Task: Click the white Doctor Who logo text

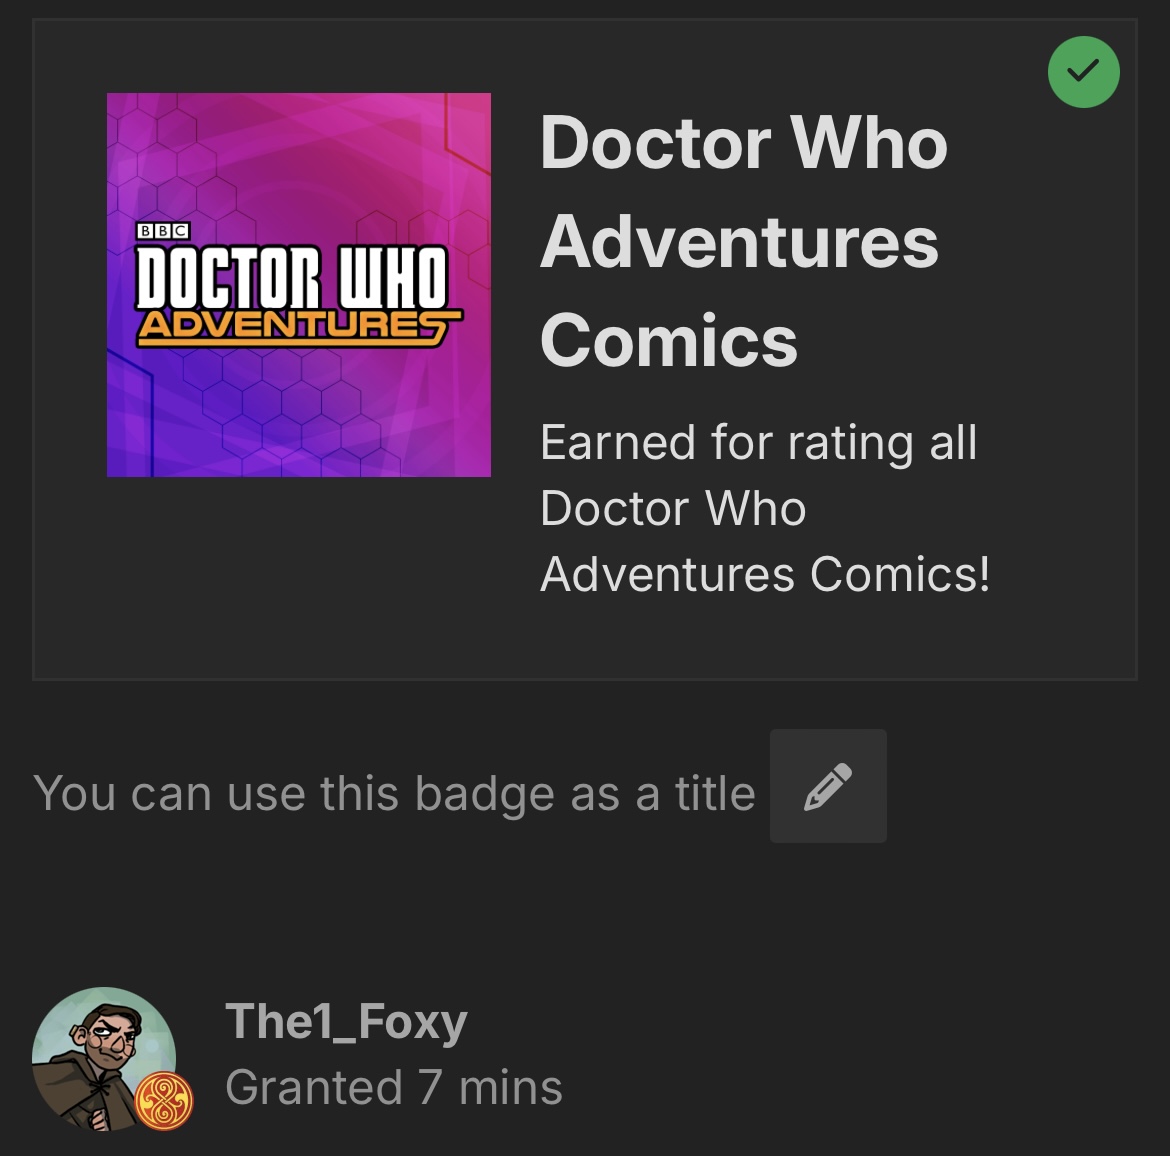Action: (x=292, y=277)
